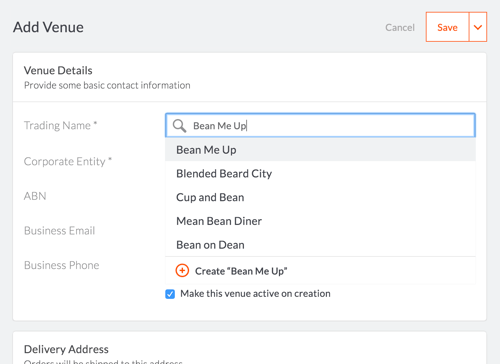Viewport: 500px width, 364px height.
Task: Click the 'Make this venue active on creation' label
Action: pos(255,294)
